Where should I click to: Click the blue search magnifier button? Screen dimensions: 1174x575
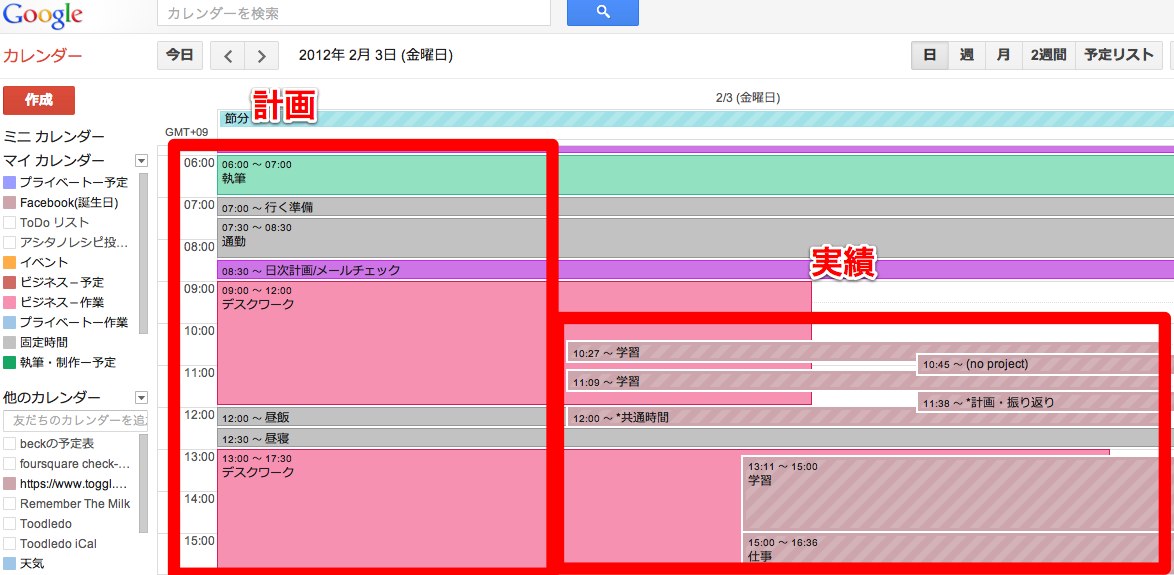click(602, 13)
